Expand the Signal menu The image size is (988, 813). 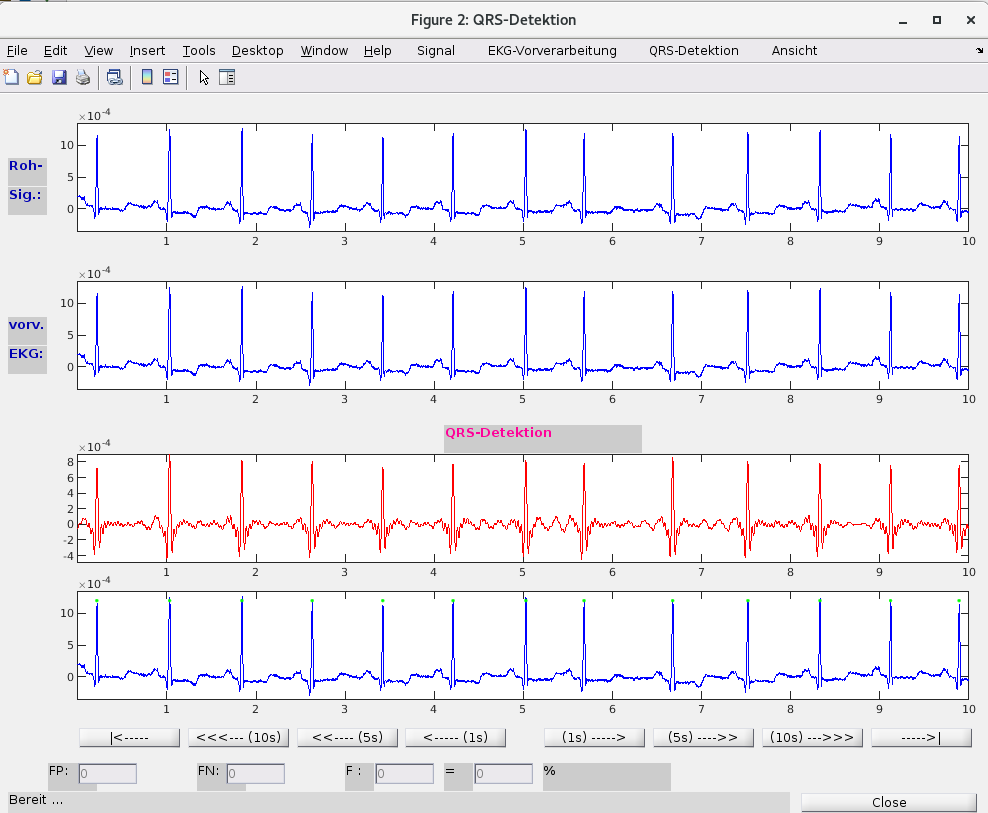pos(435,50)
